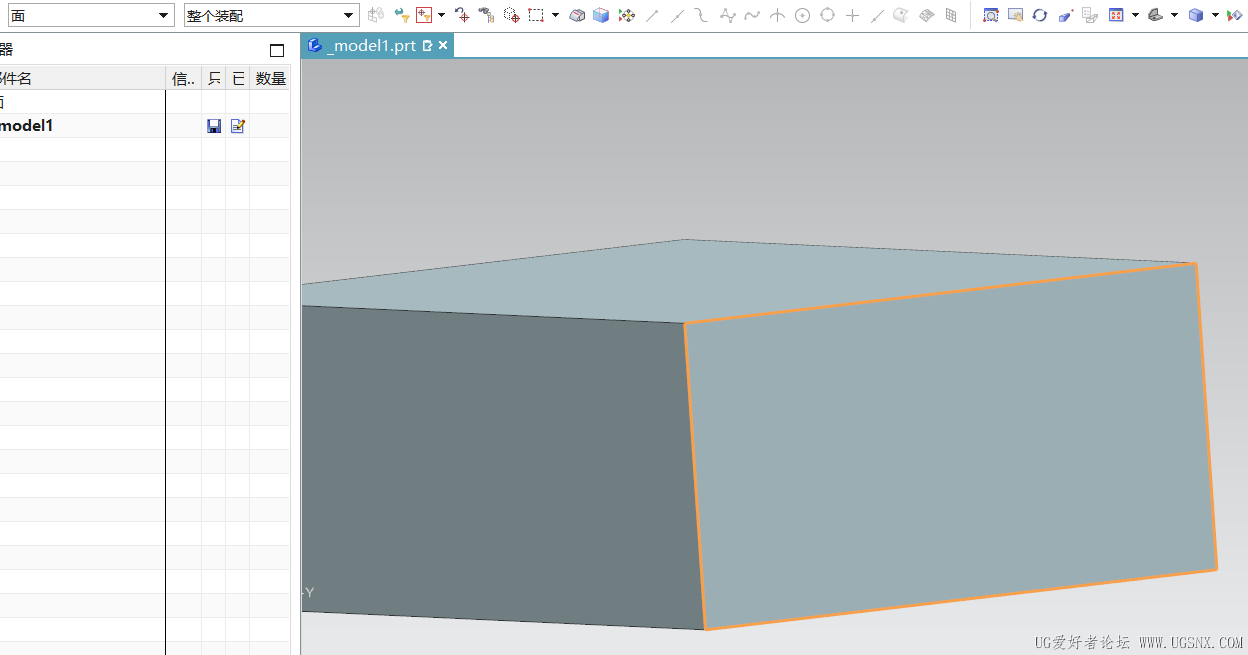Select the pan view hand icon

(x=1015, y=15)
